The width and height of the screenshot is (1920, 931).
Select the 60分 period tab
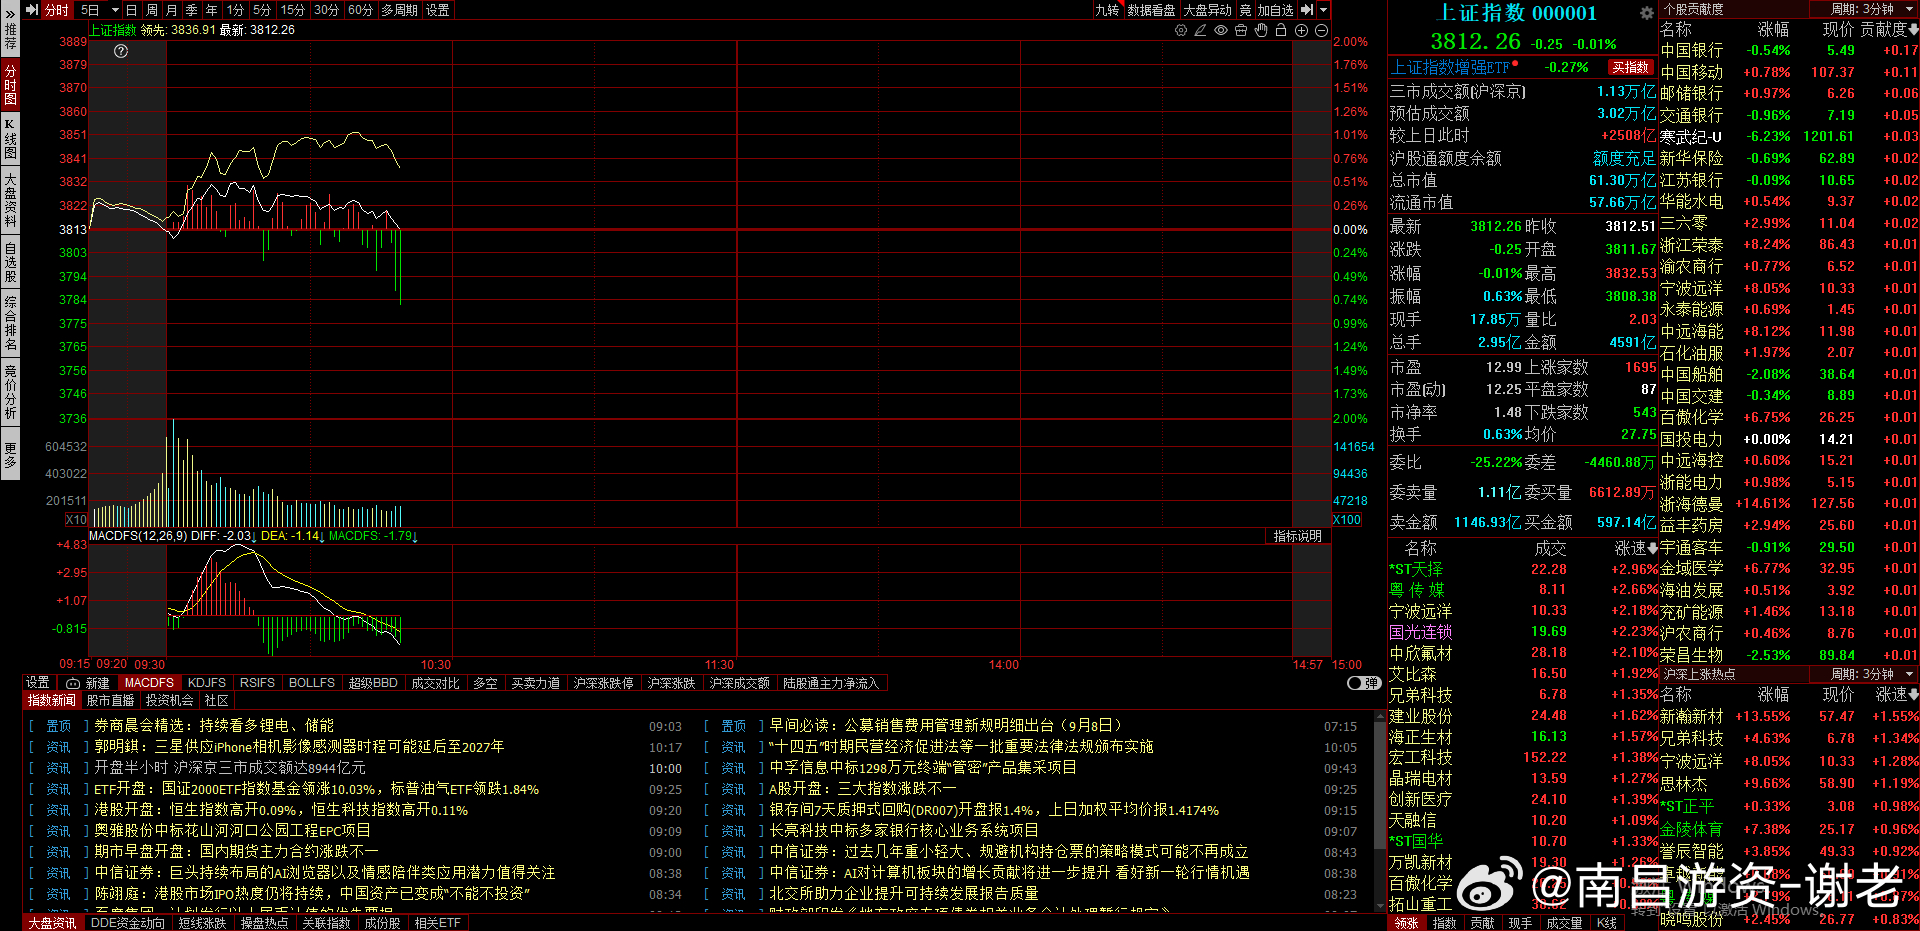point(360,10)
